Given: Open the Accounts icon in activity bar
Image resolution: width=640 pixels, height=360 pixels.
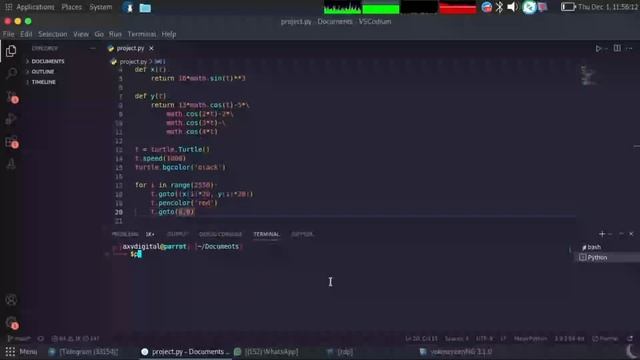Looking at the screenshot, I should pyautogui.click(x=11, y=300).
